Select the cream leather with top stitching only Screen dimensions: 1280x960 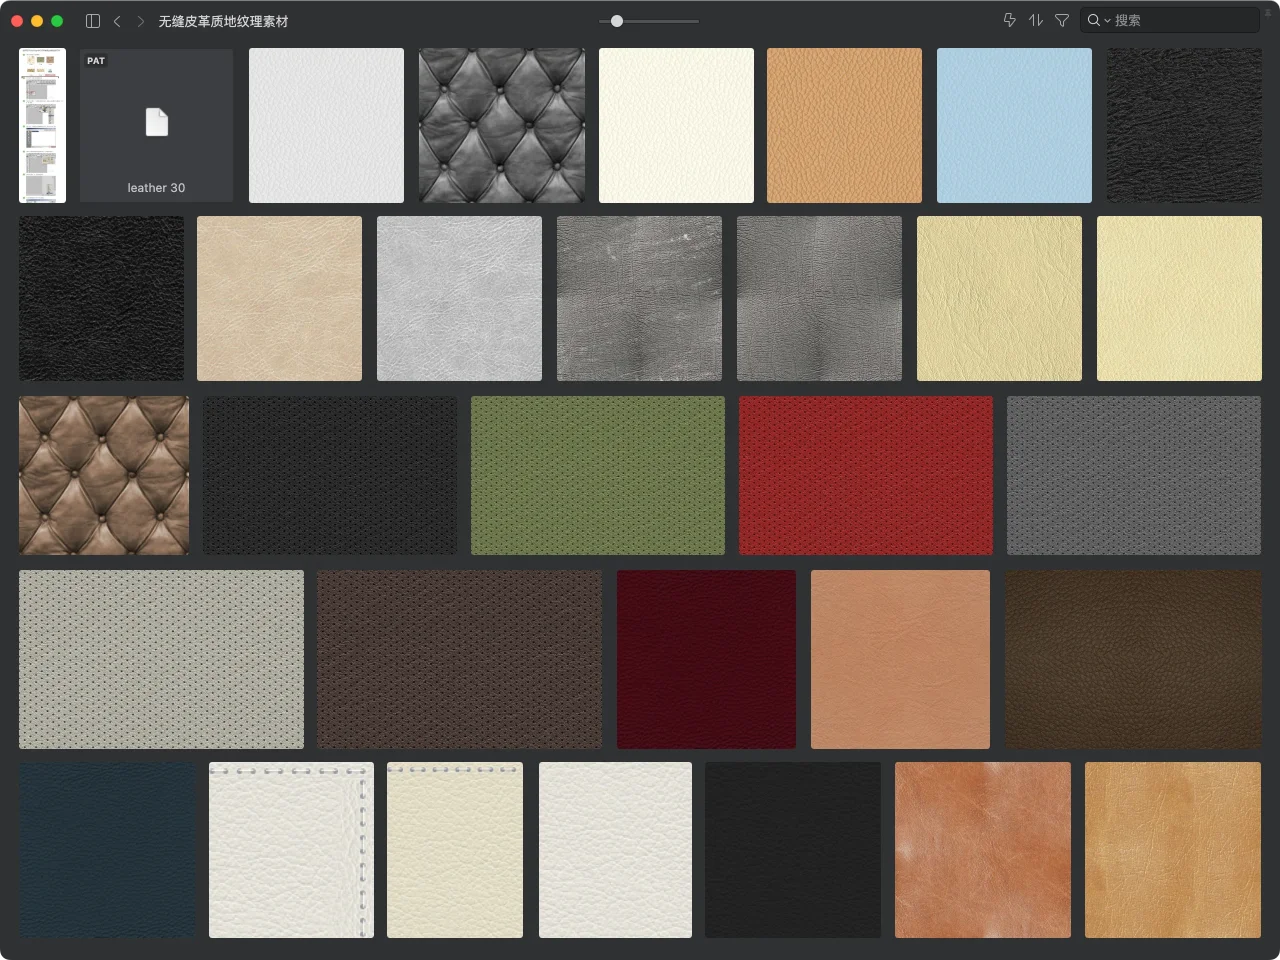point(455,850)
